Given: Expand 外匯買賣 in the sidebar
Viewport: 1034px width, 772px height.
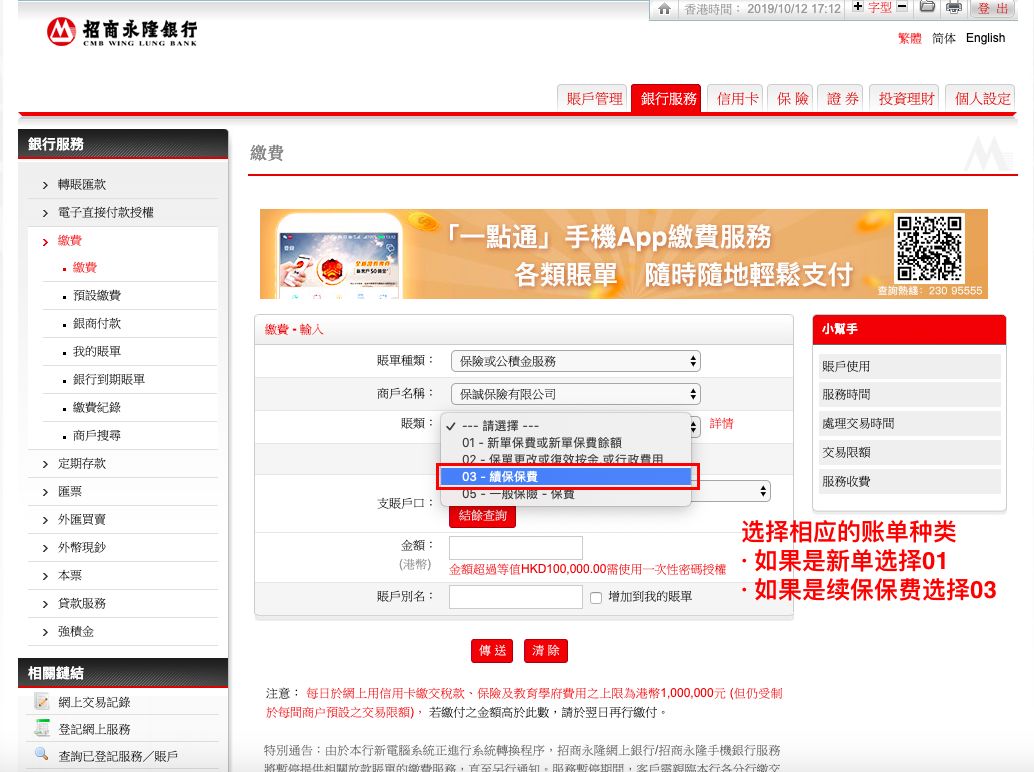Looking at the screenshot, I should 82,520.
